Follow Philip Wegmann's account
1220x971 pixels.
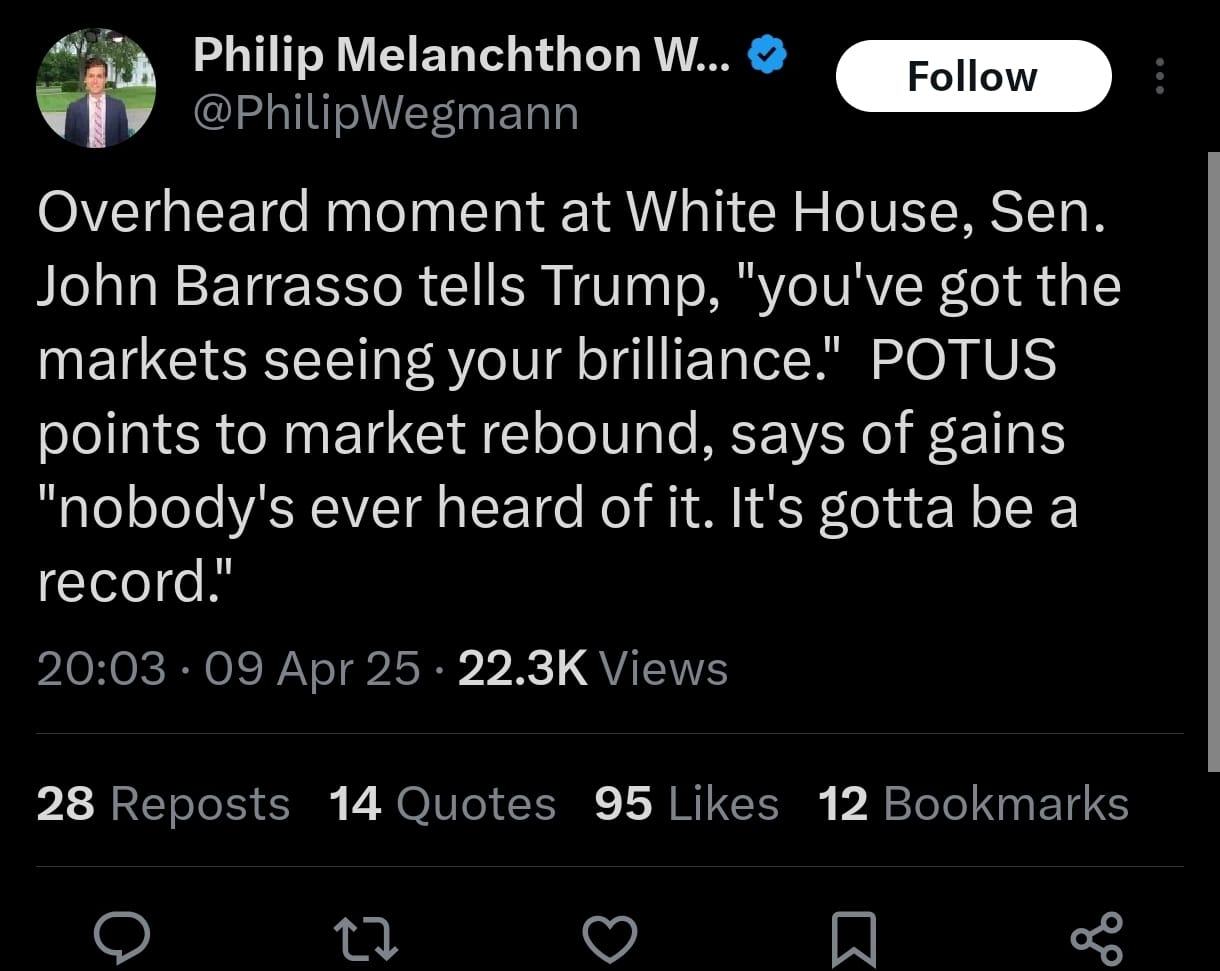click(x=972, y=76)
